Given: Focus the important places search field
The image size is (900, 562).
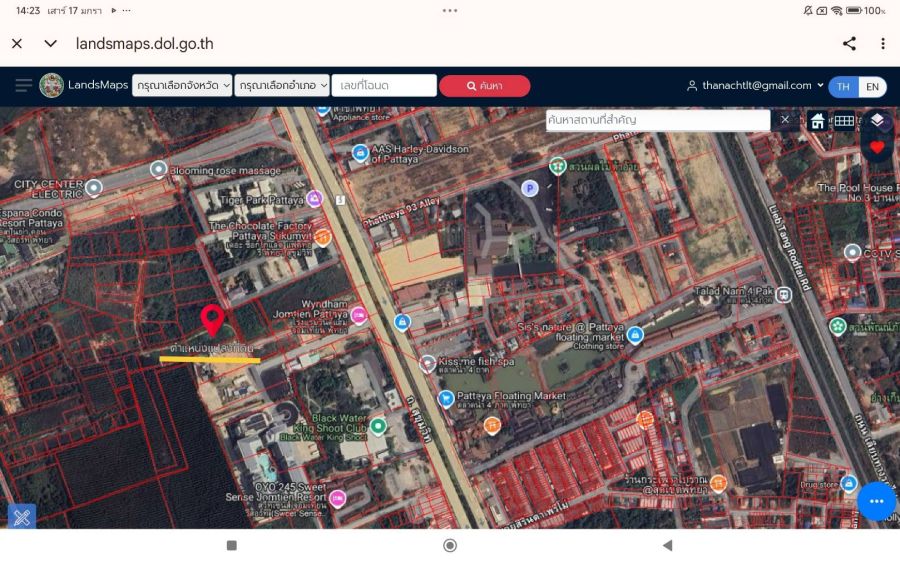Looking at the screenshot, I should pos(657,120).
